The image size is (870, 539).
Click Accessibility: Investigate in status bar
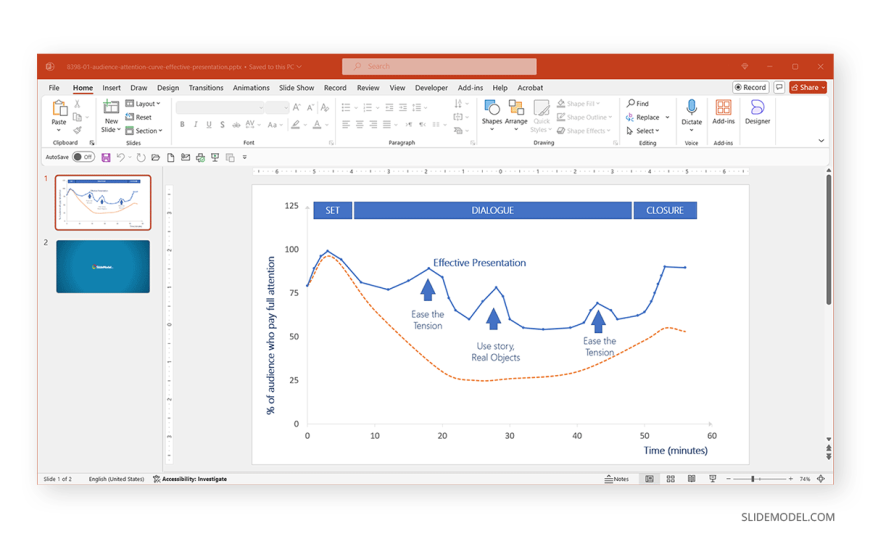[190, 479]
